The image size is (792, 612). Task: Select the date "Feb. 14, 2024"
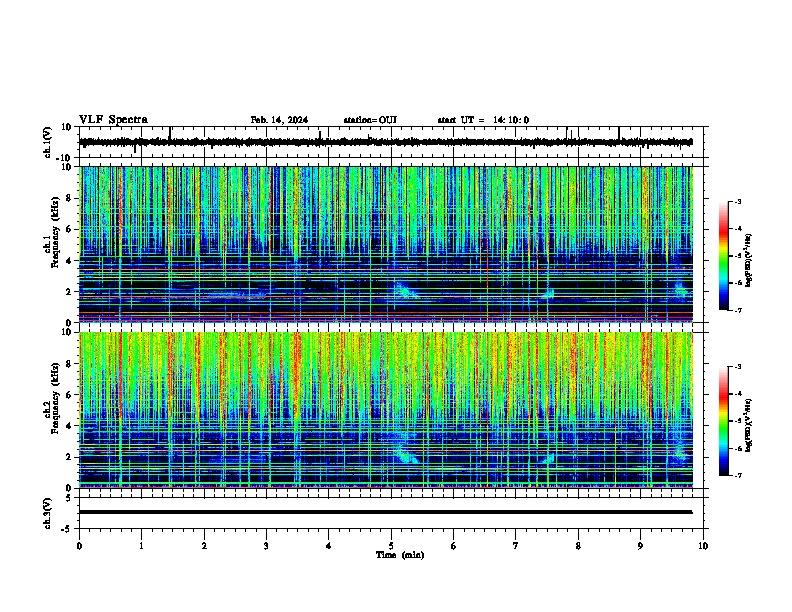pos(279,120)
